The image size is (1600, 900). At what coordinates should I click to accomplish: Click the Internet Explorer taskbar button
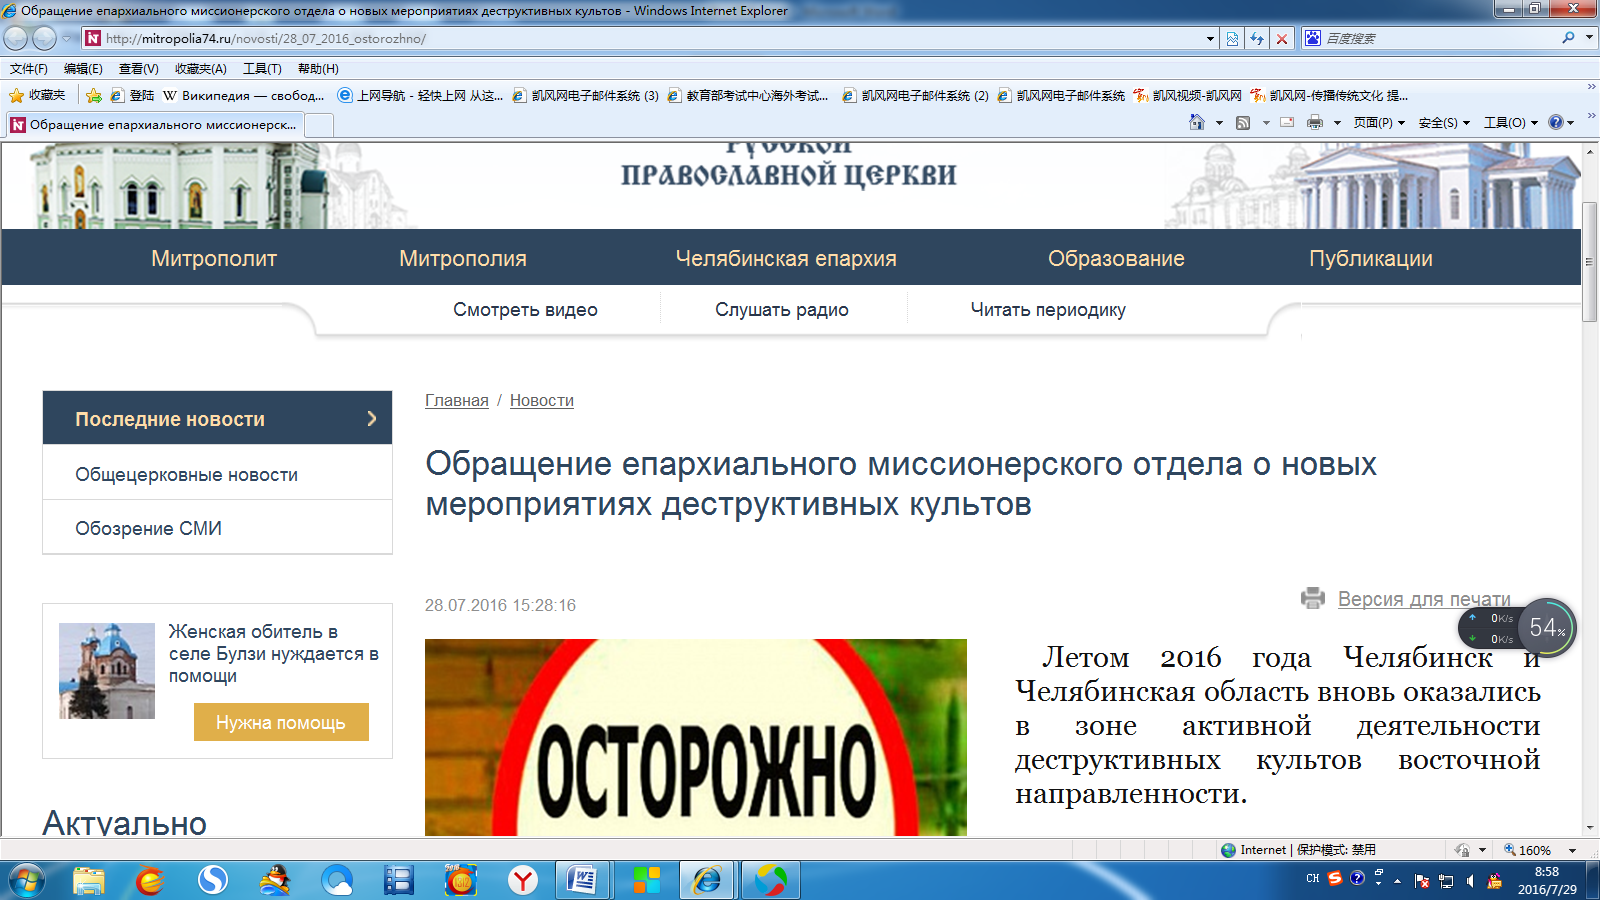708,881
